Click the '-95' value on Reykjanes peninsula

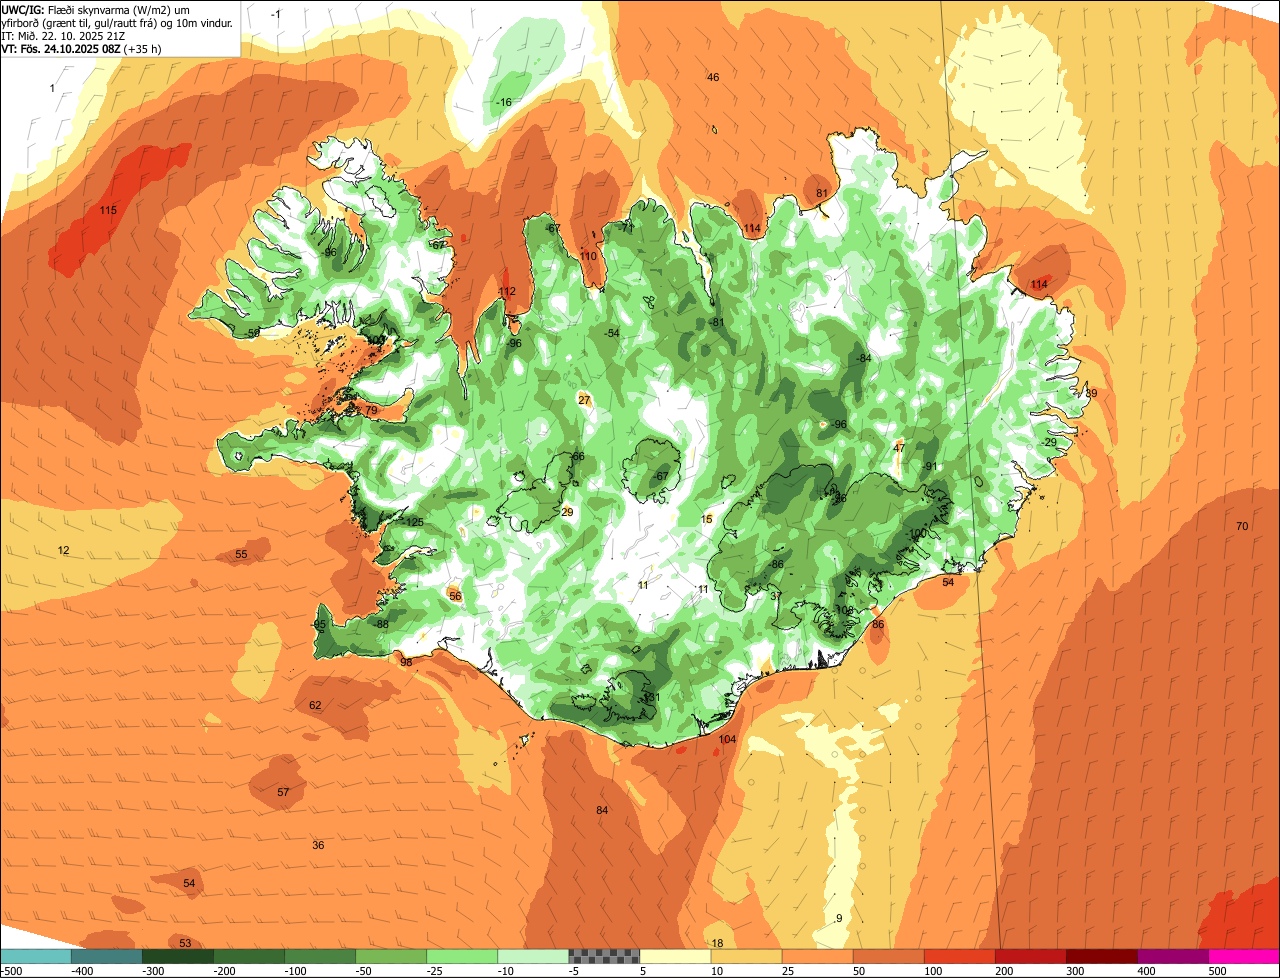click(319, 624)
